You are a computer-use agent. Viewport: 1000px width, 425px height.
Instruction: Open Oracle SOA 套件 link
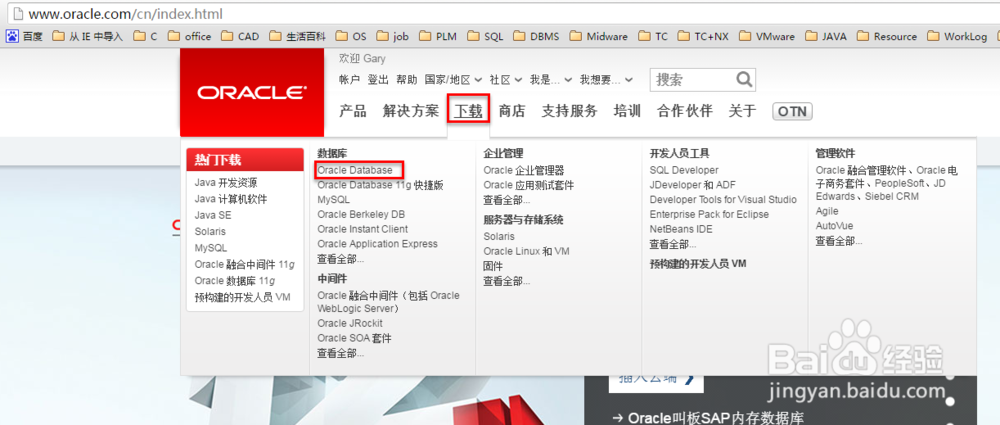click(355, 338)
